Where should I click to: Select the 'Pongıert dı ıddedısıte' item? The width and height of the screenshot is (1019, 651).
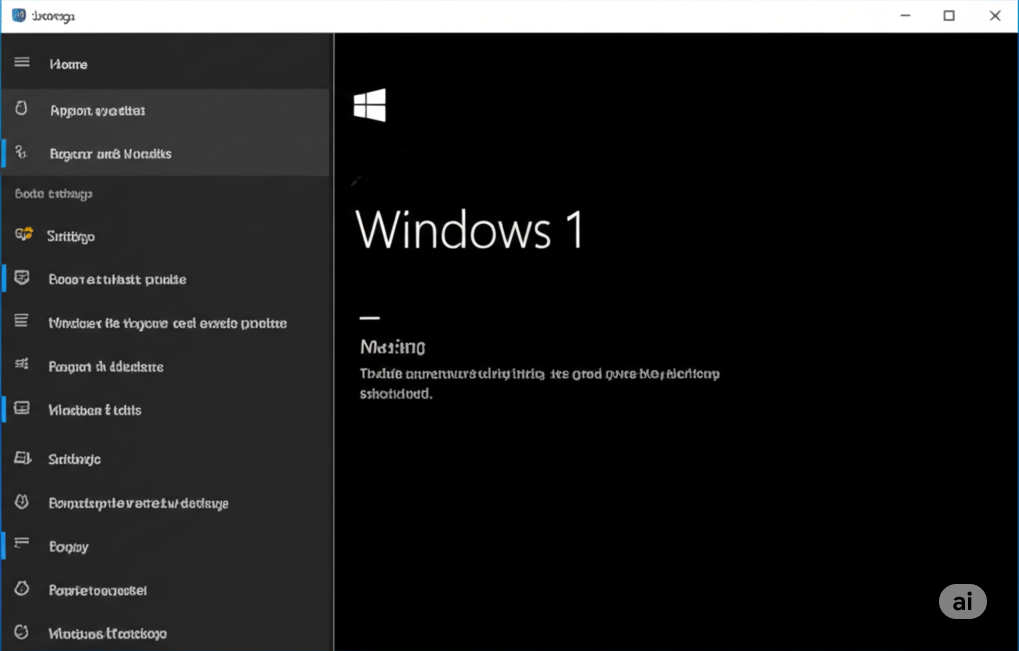click(106, 366)
